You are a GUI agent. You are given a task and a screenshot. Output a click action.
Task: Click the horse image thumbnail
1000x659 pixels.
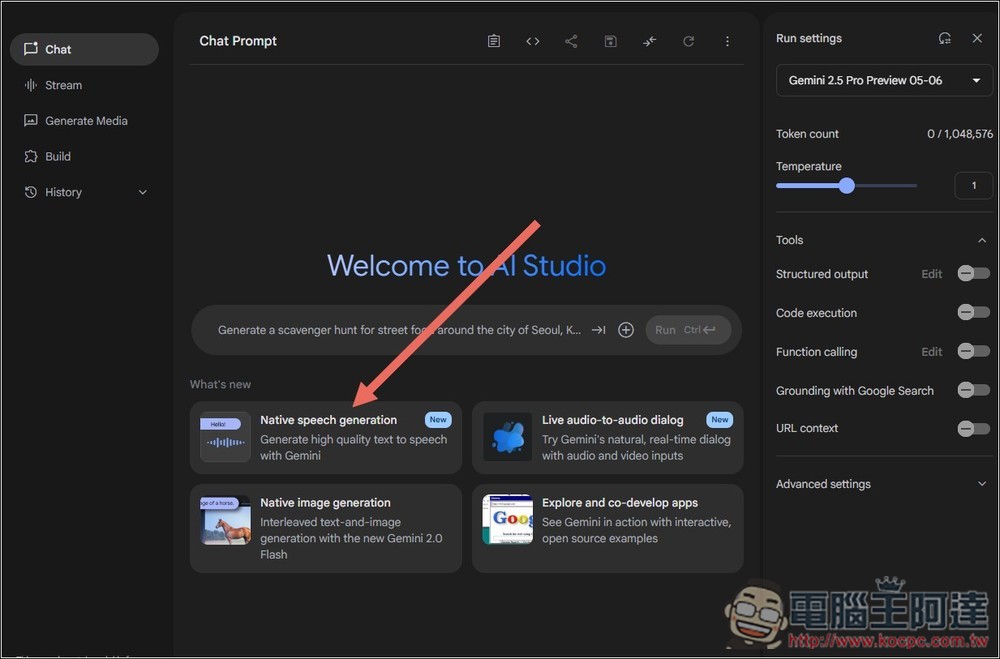pos(225,520)
